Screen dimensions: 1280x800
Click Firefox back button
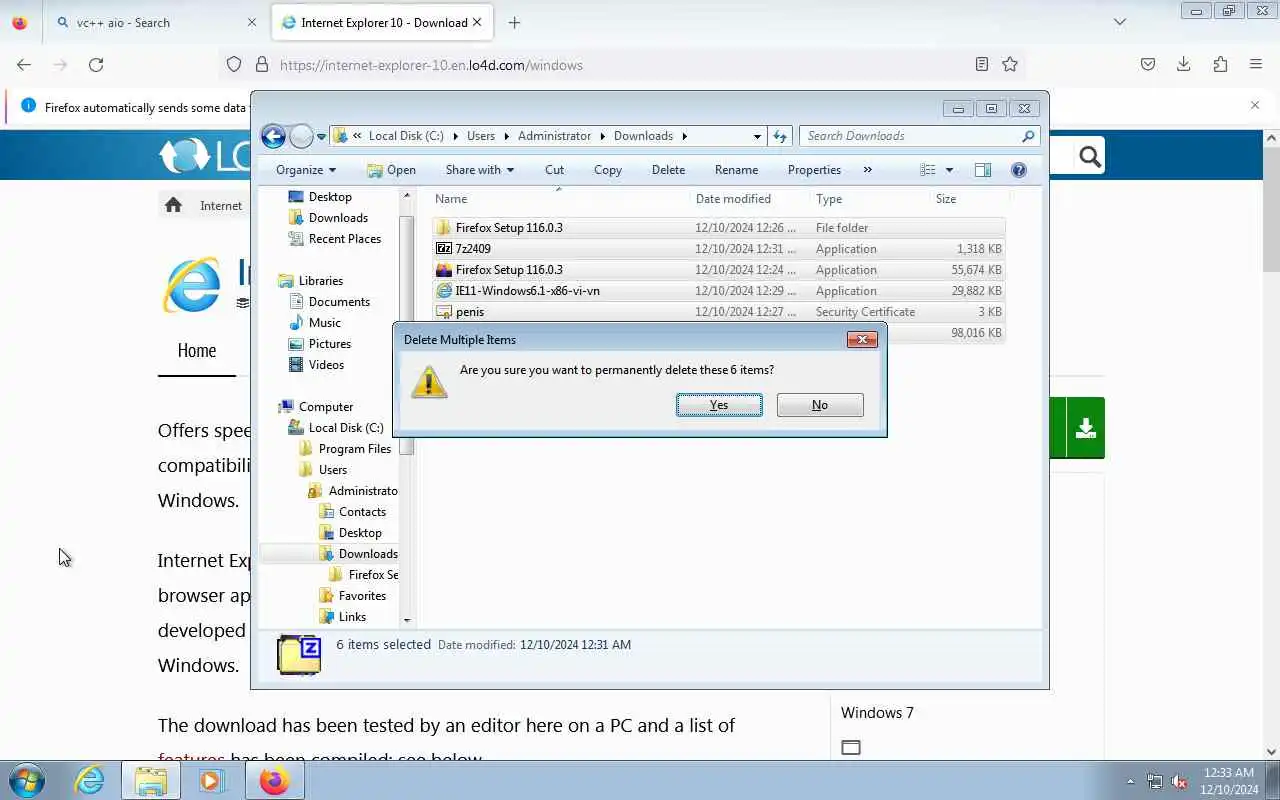[24, 65]
